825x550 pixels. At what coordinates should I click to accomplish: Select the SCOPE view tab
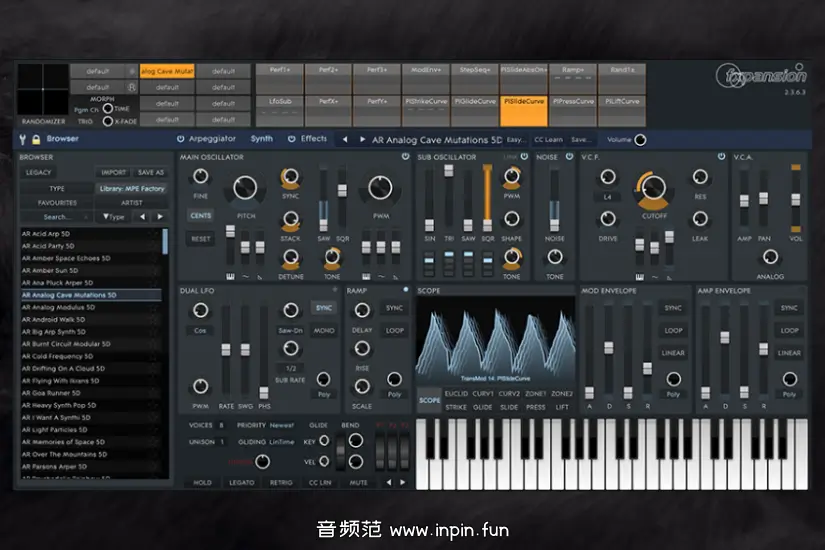(429, 400)
